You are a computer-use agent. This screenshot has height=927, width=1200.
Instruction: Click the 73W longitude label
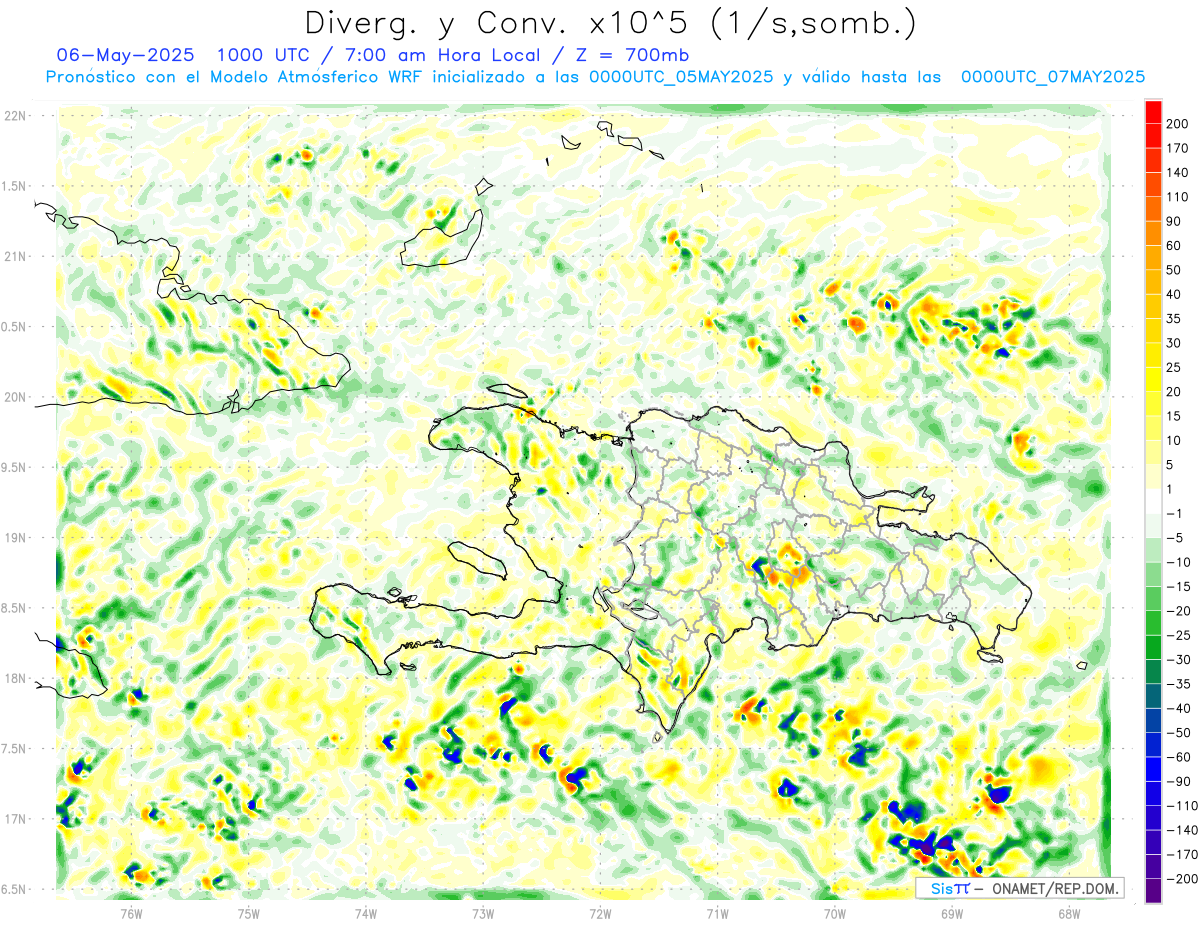click(x=483, y=913)
